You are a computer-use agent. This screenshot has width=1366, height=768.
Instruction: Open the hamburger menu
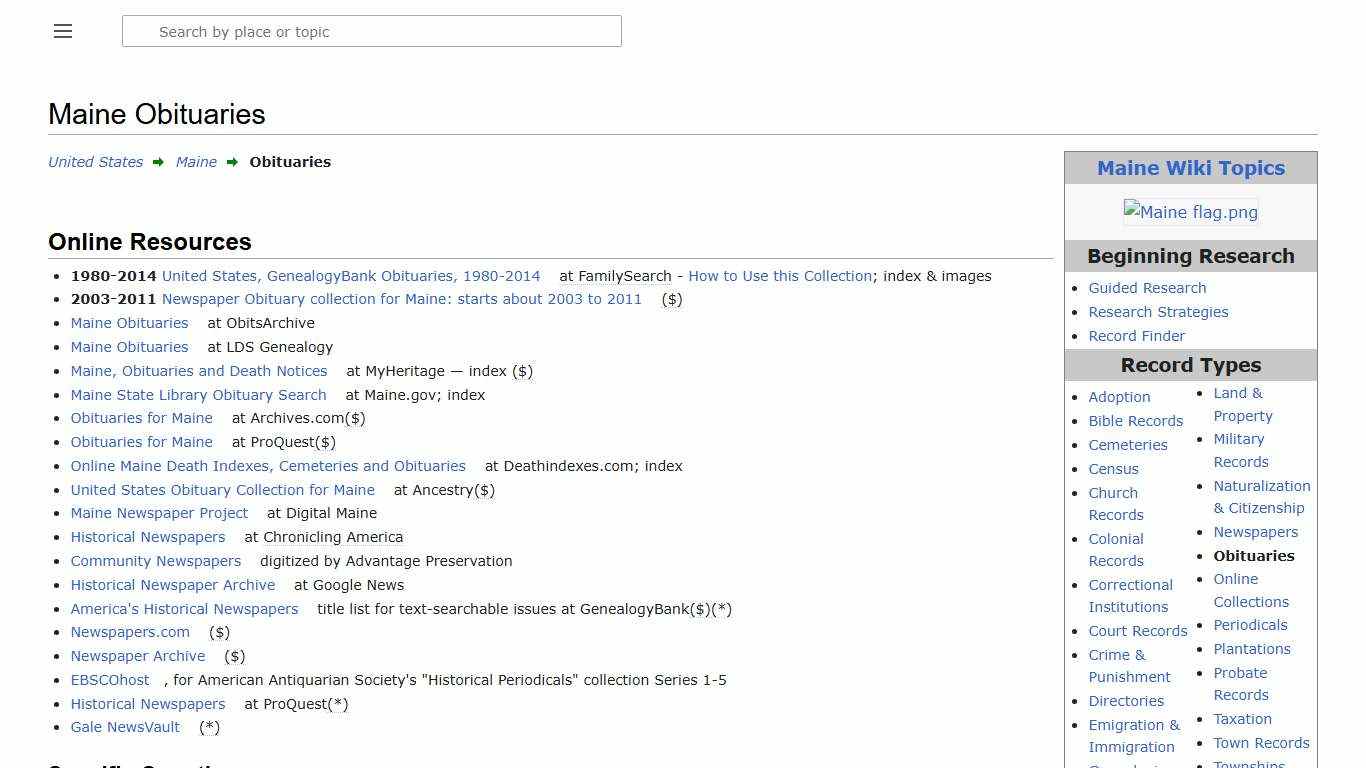point(63,31)
